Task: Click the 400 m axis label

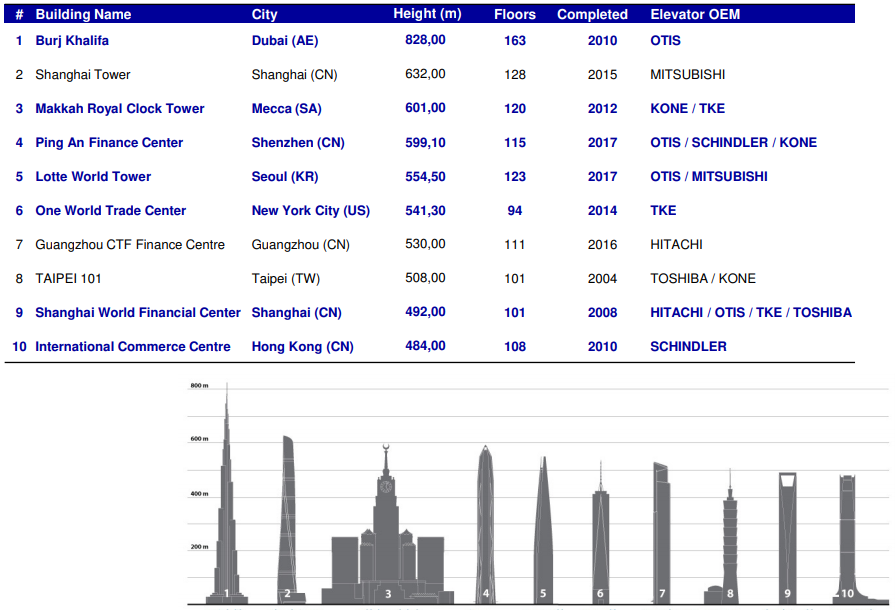Action: [x=199, y=494]
